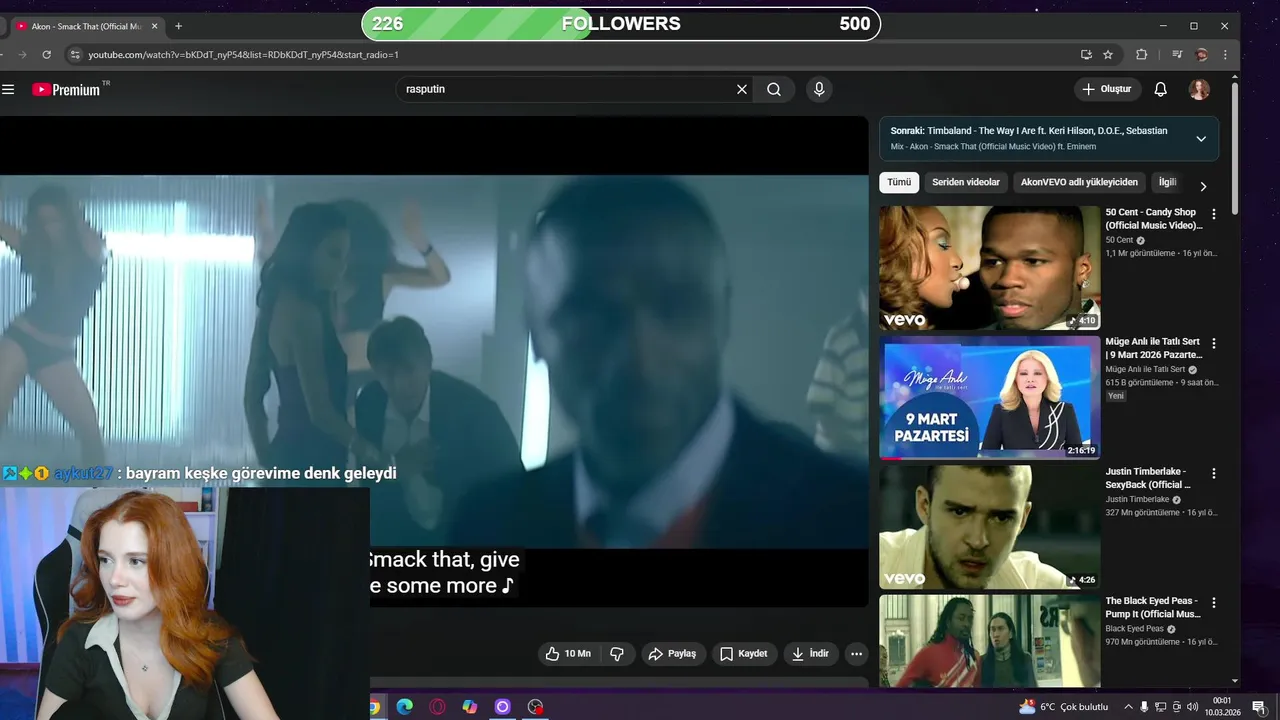1280x720 pixels.
Task: Click the YouTube Premium logo
Action: pyautogui.click(x=66, y=90)
